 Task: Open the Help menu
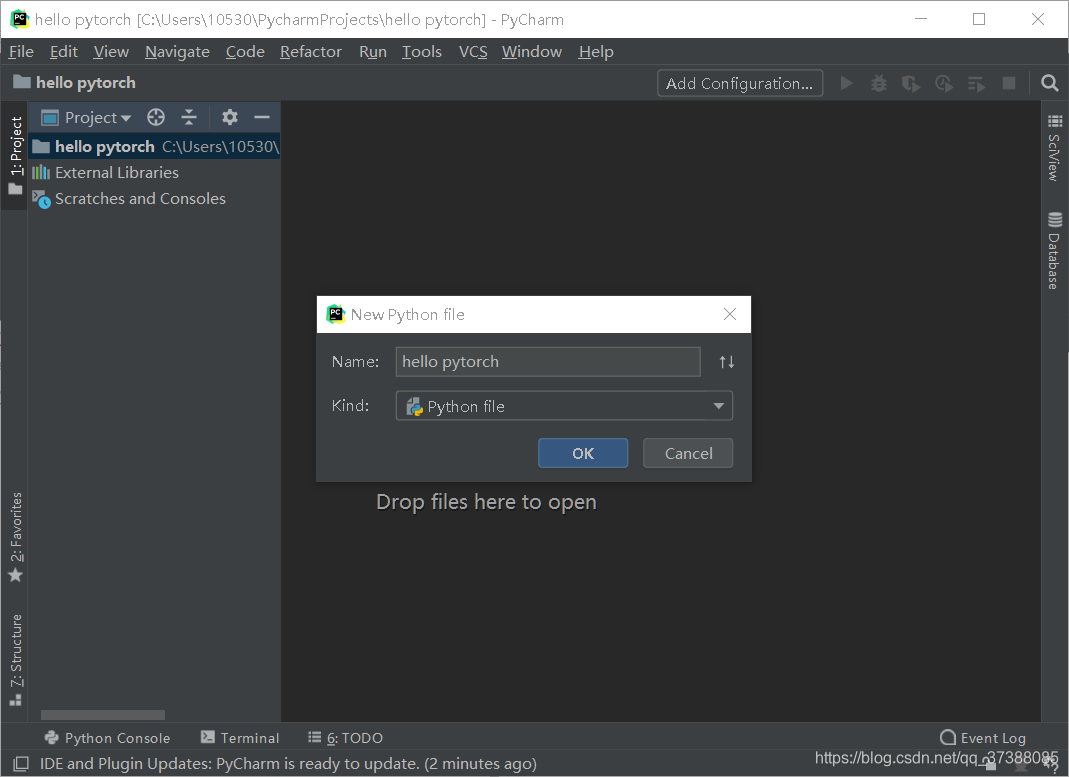click(596, 52)
